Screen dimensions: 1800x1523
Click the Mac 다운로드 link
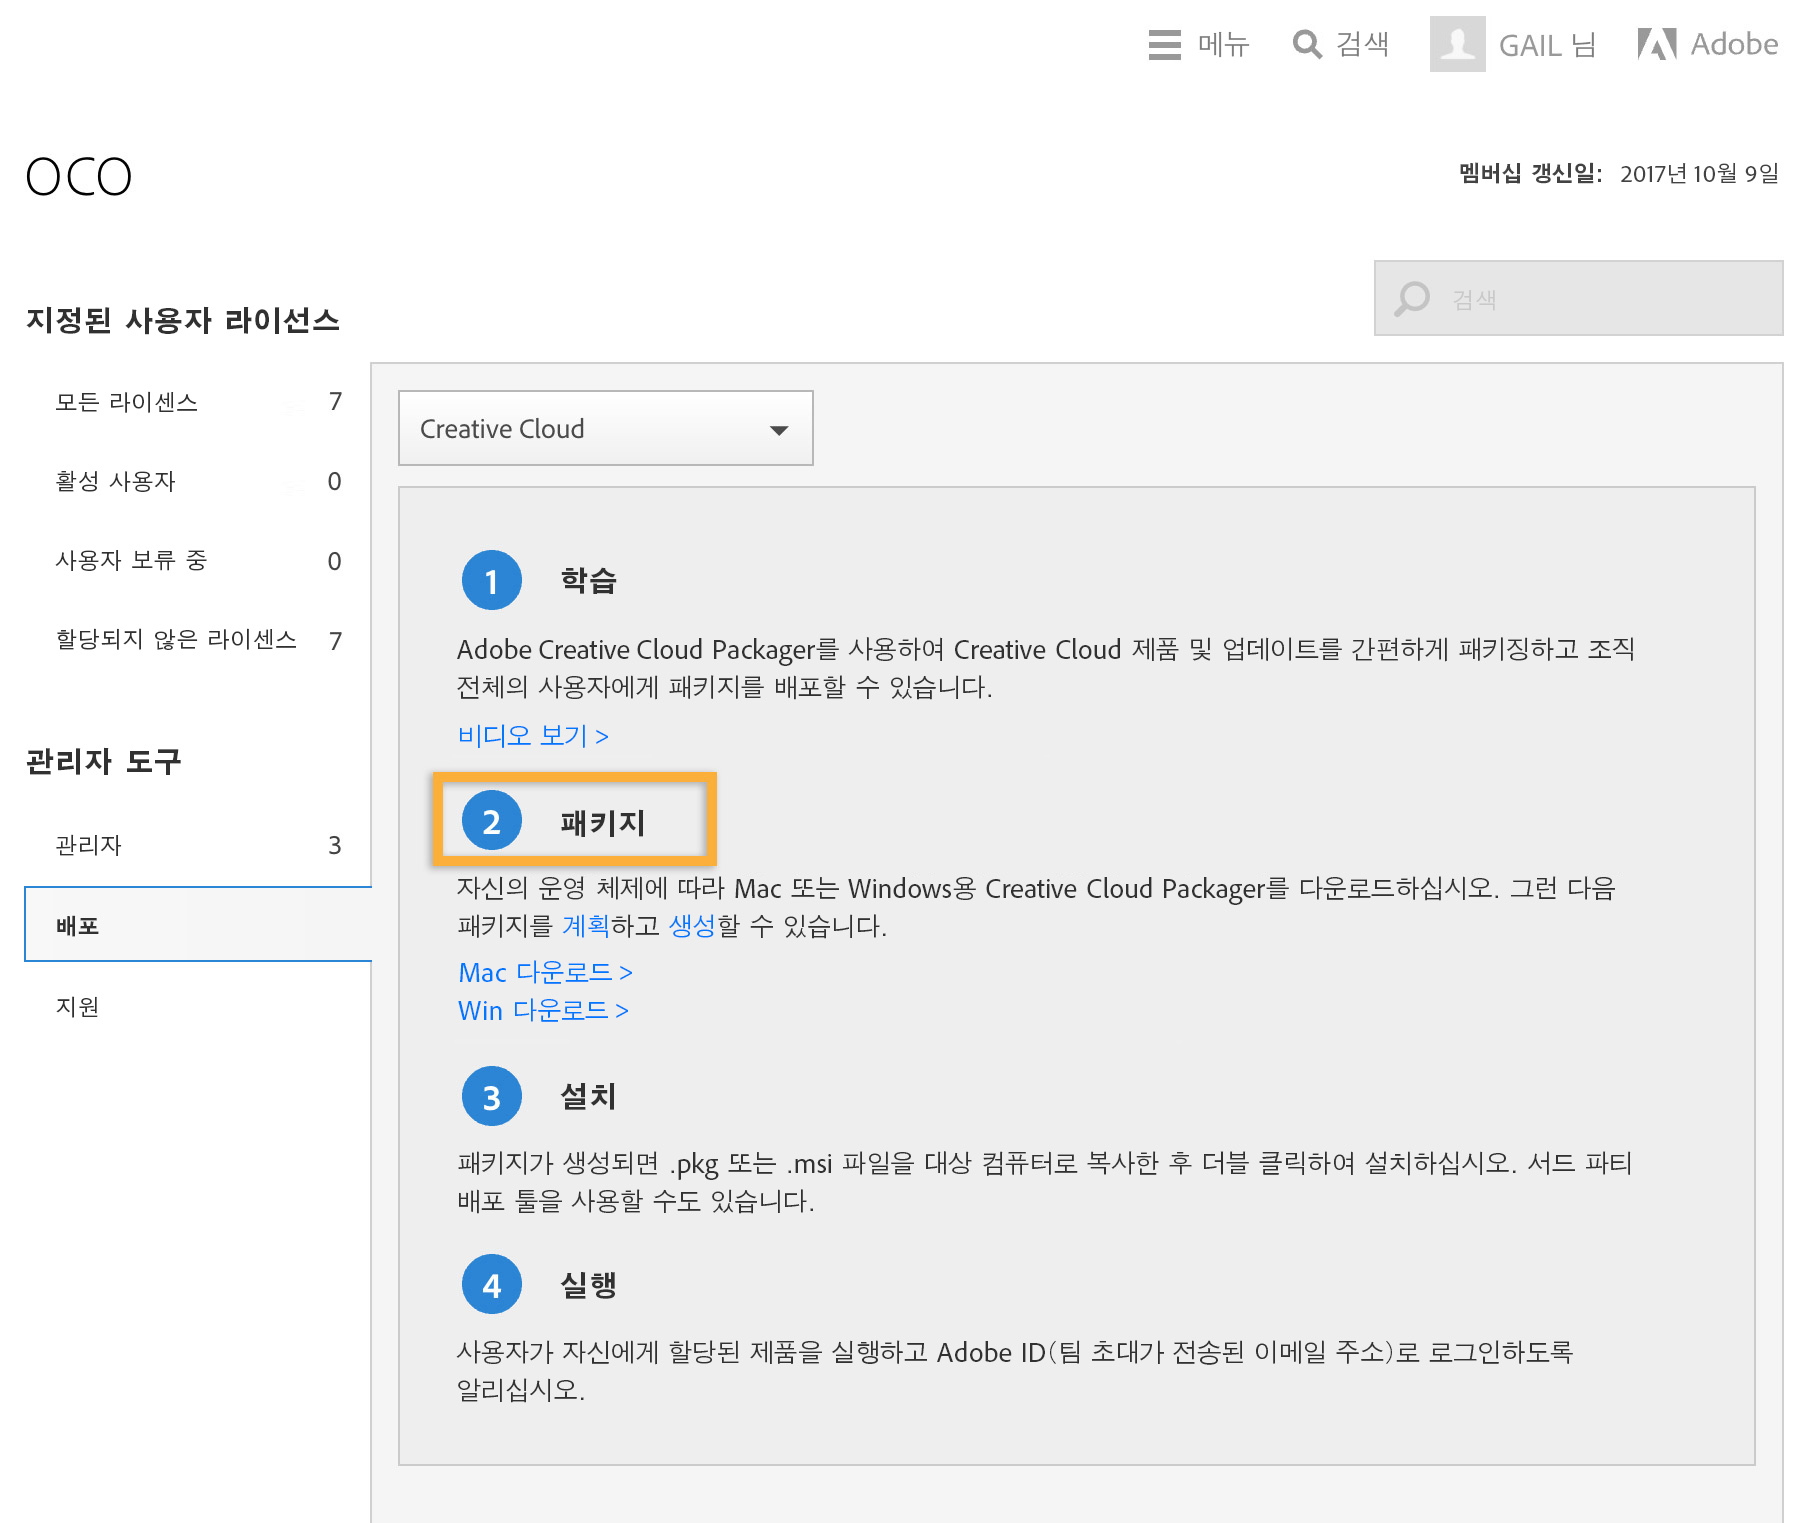click(545, 972)
